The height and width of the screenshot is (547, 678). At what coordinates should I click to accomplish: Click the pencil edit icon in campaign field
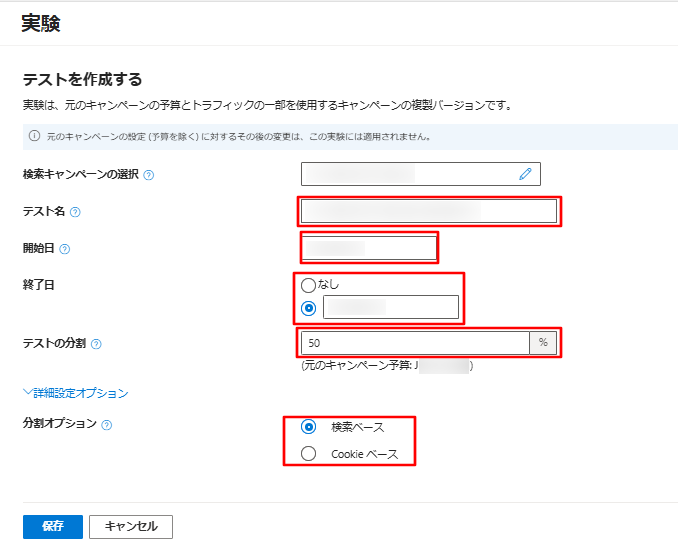pos(525,174)
